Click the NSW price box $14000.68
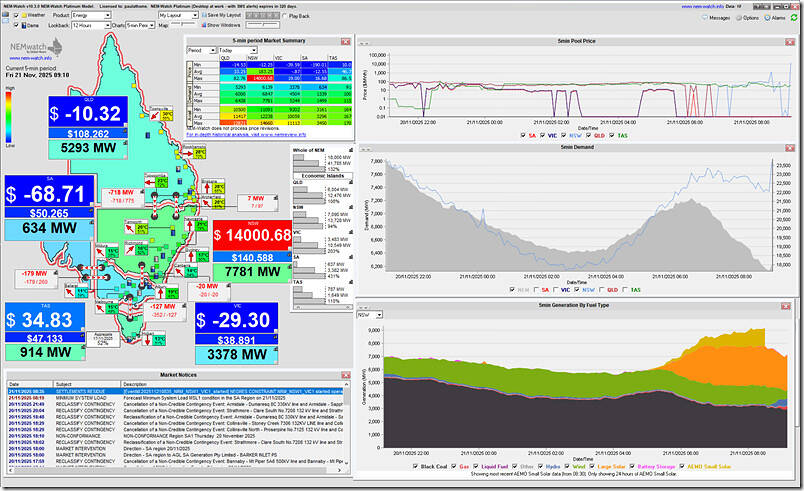Viewport: 804px width, 491px height. click(252, 235)
